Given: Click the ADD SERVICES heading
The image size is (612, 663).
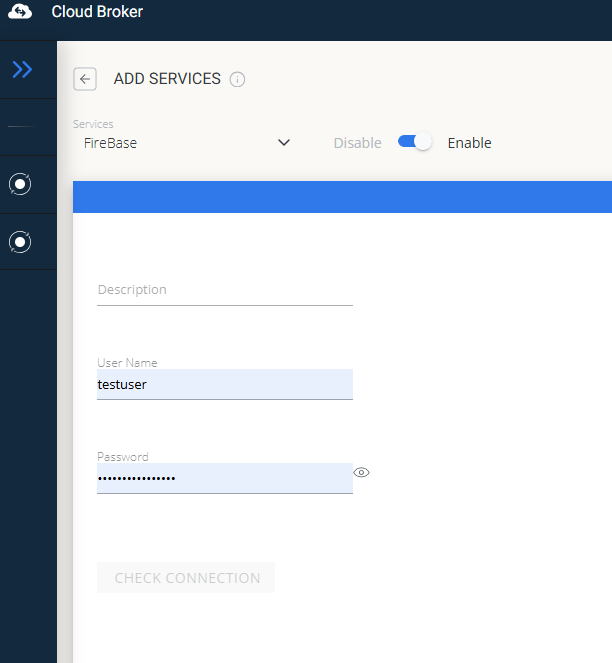Looking at the screenshot, I should coord(167,79).
